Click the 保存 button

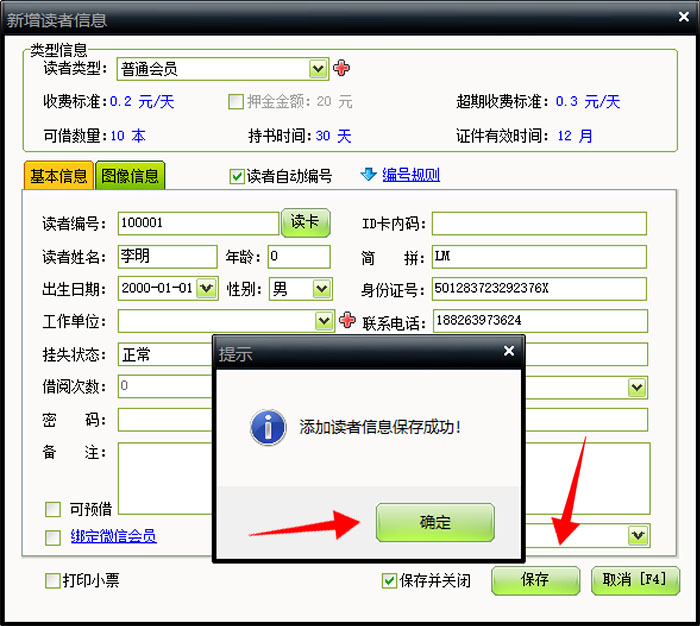535,580
